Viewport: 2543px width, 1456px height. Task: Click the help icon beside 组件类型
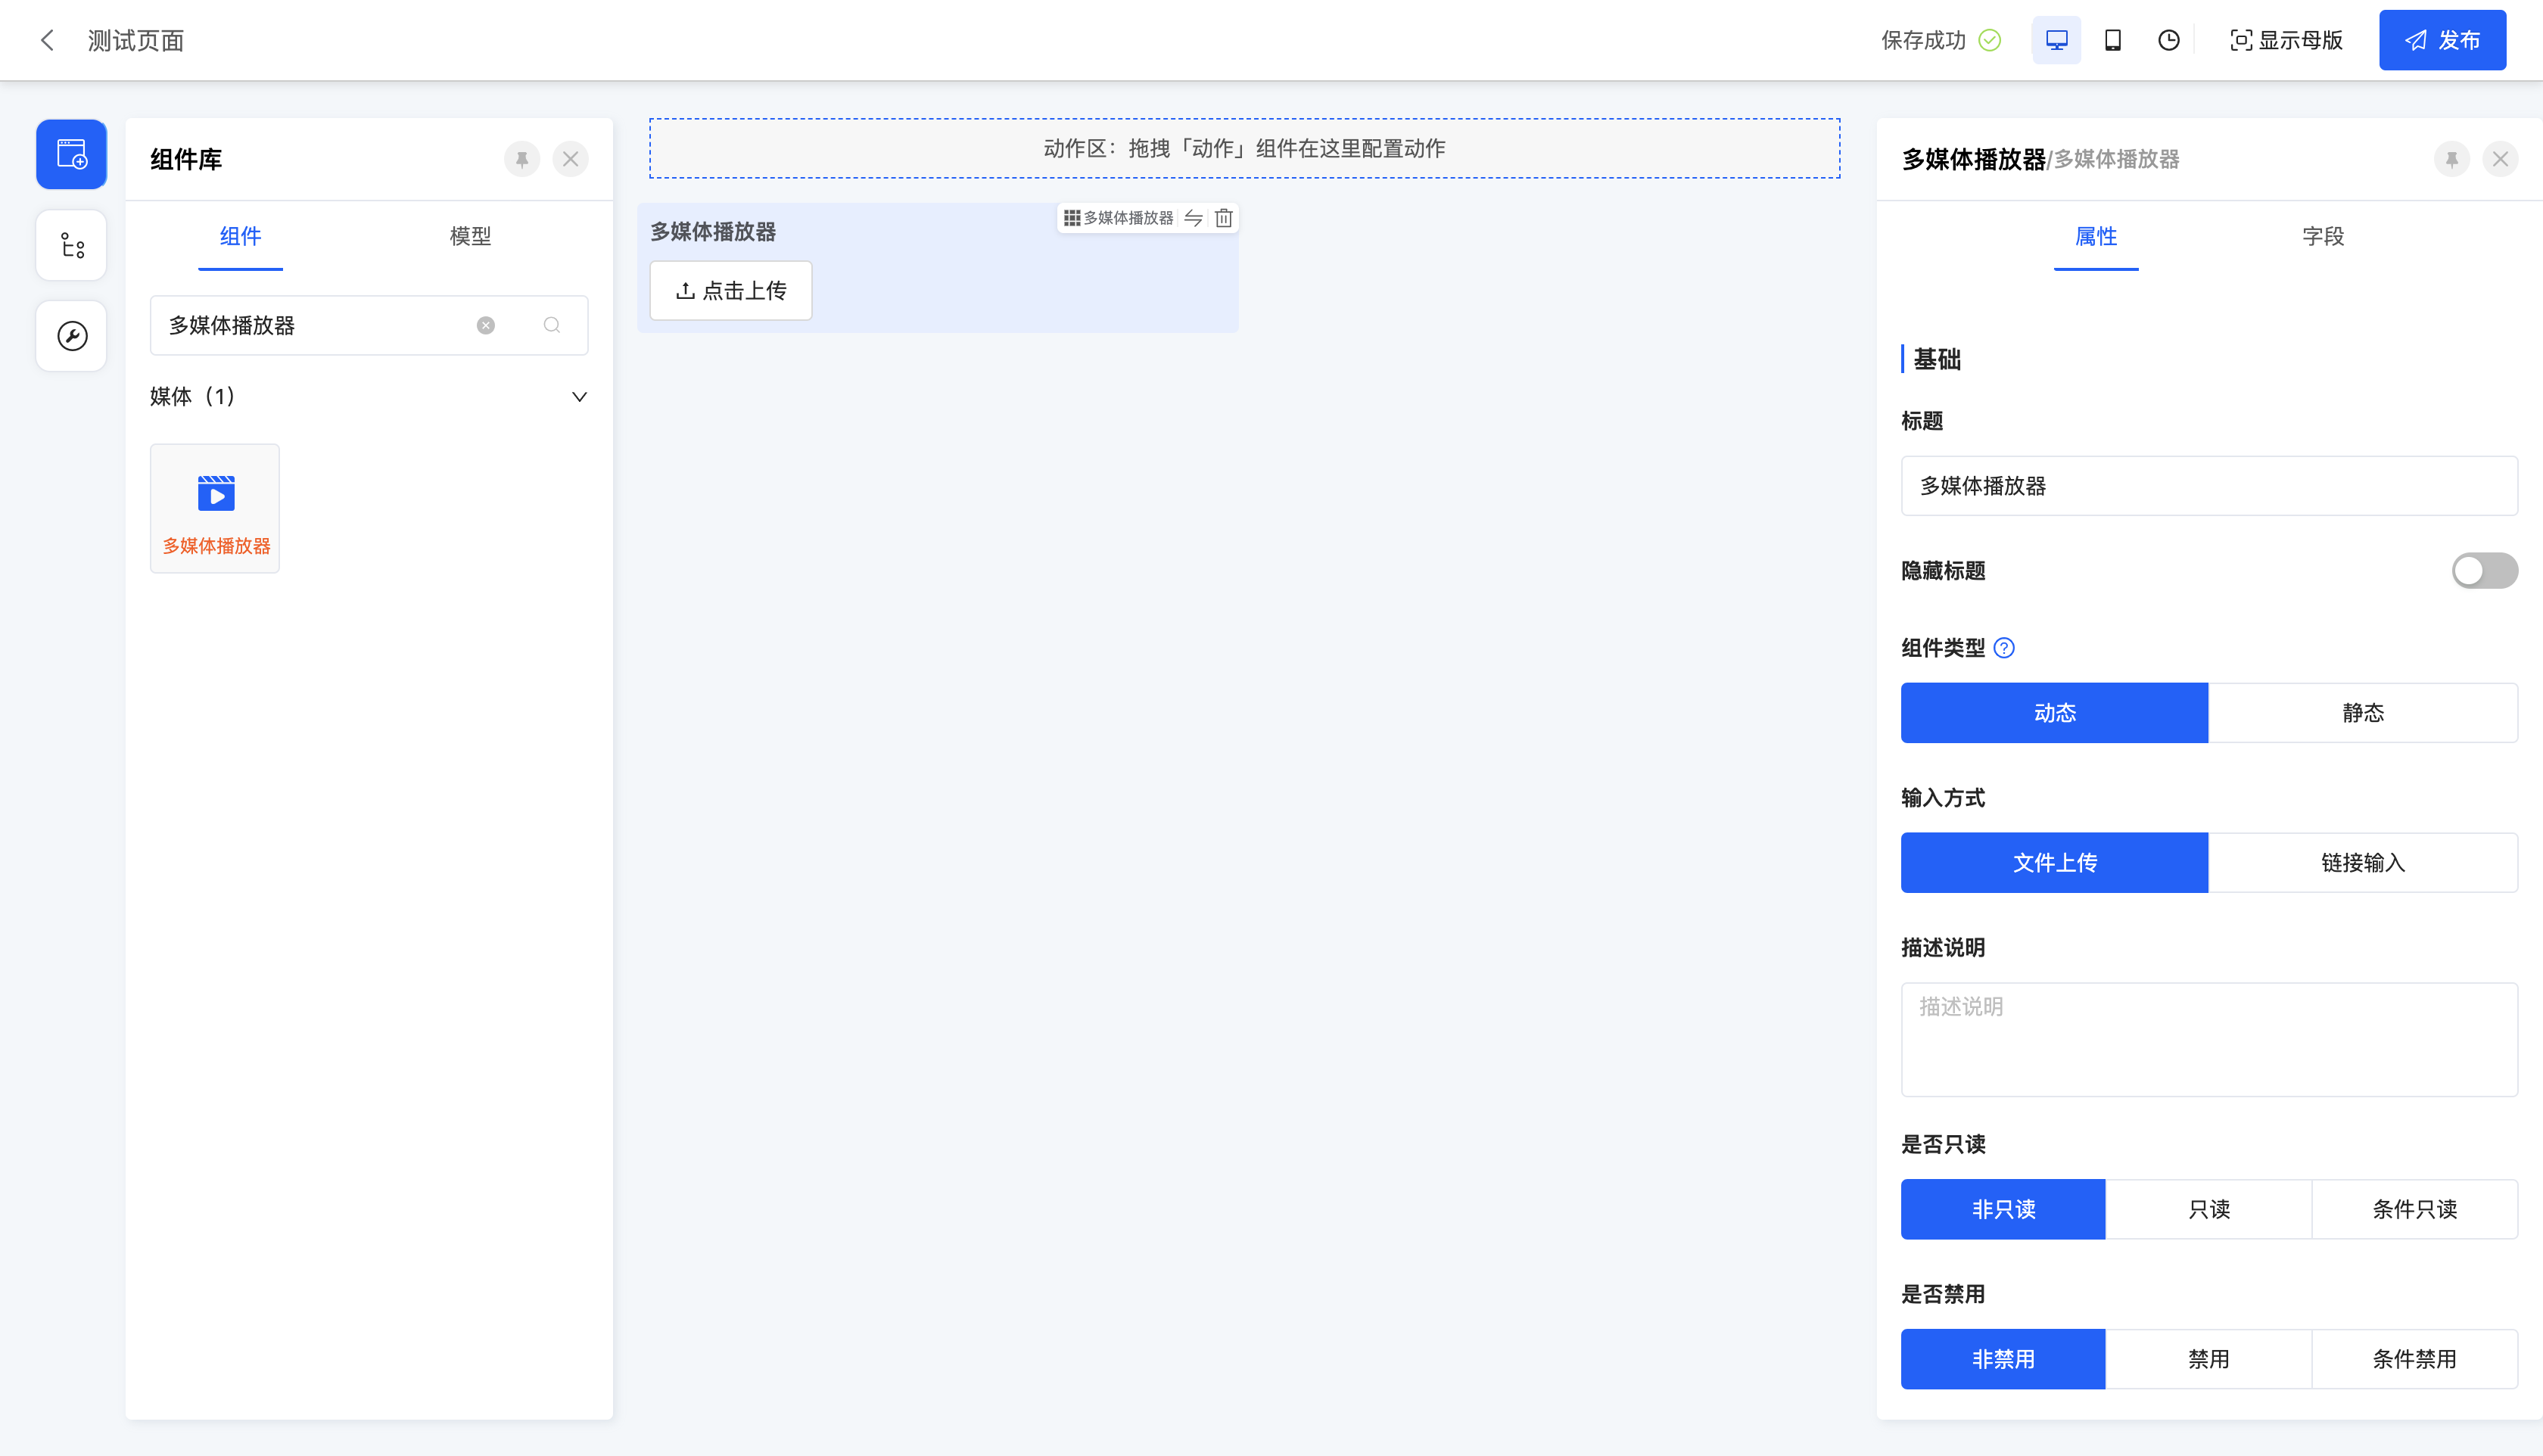pos(2003,648)
